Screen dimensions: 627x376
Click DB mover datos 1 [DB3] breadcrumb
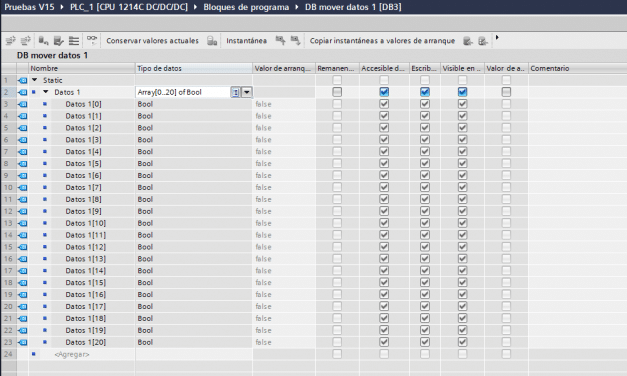point(353,7)
